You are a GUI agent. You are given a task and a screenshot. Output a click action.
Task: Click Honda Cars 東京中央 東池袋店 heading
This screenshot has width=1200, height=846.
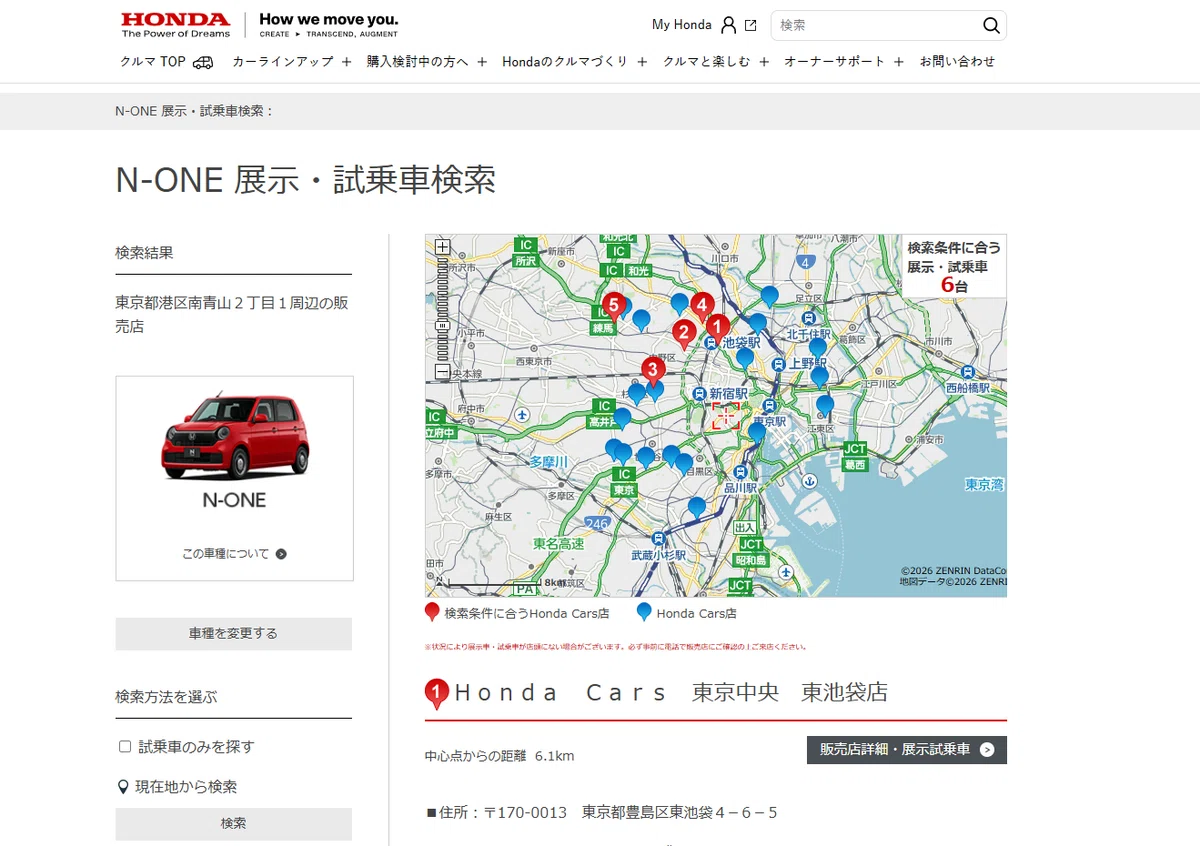[671, 692]
